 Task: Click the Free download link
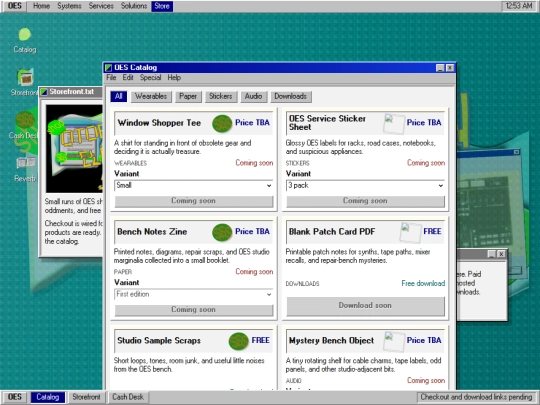point(423,283)
